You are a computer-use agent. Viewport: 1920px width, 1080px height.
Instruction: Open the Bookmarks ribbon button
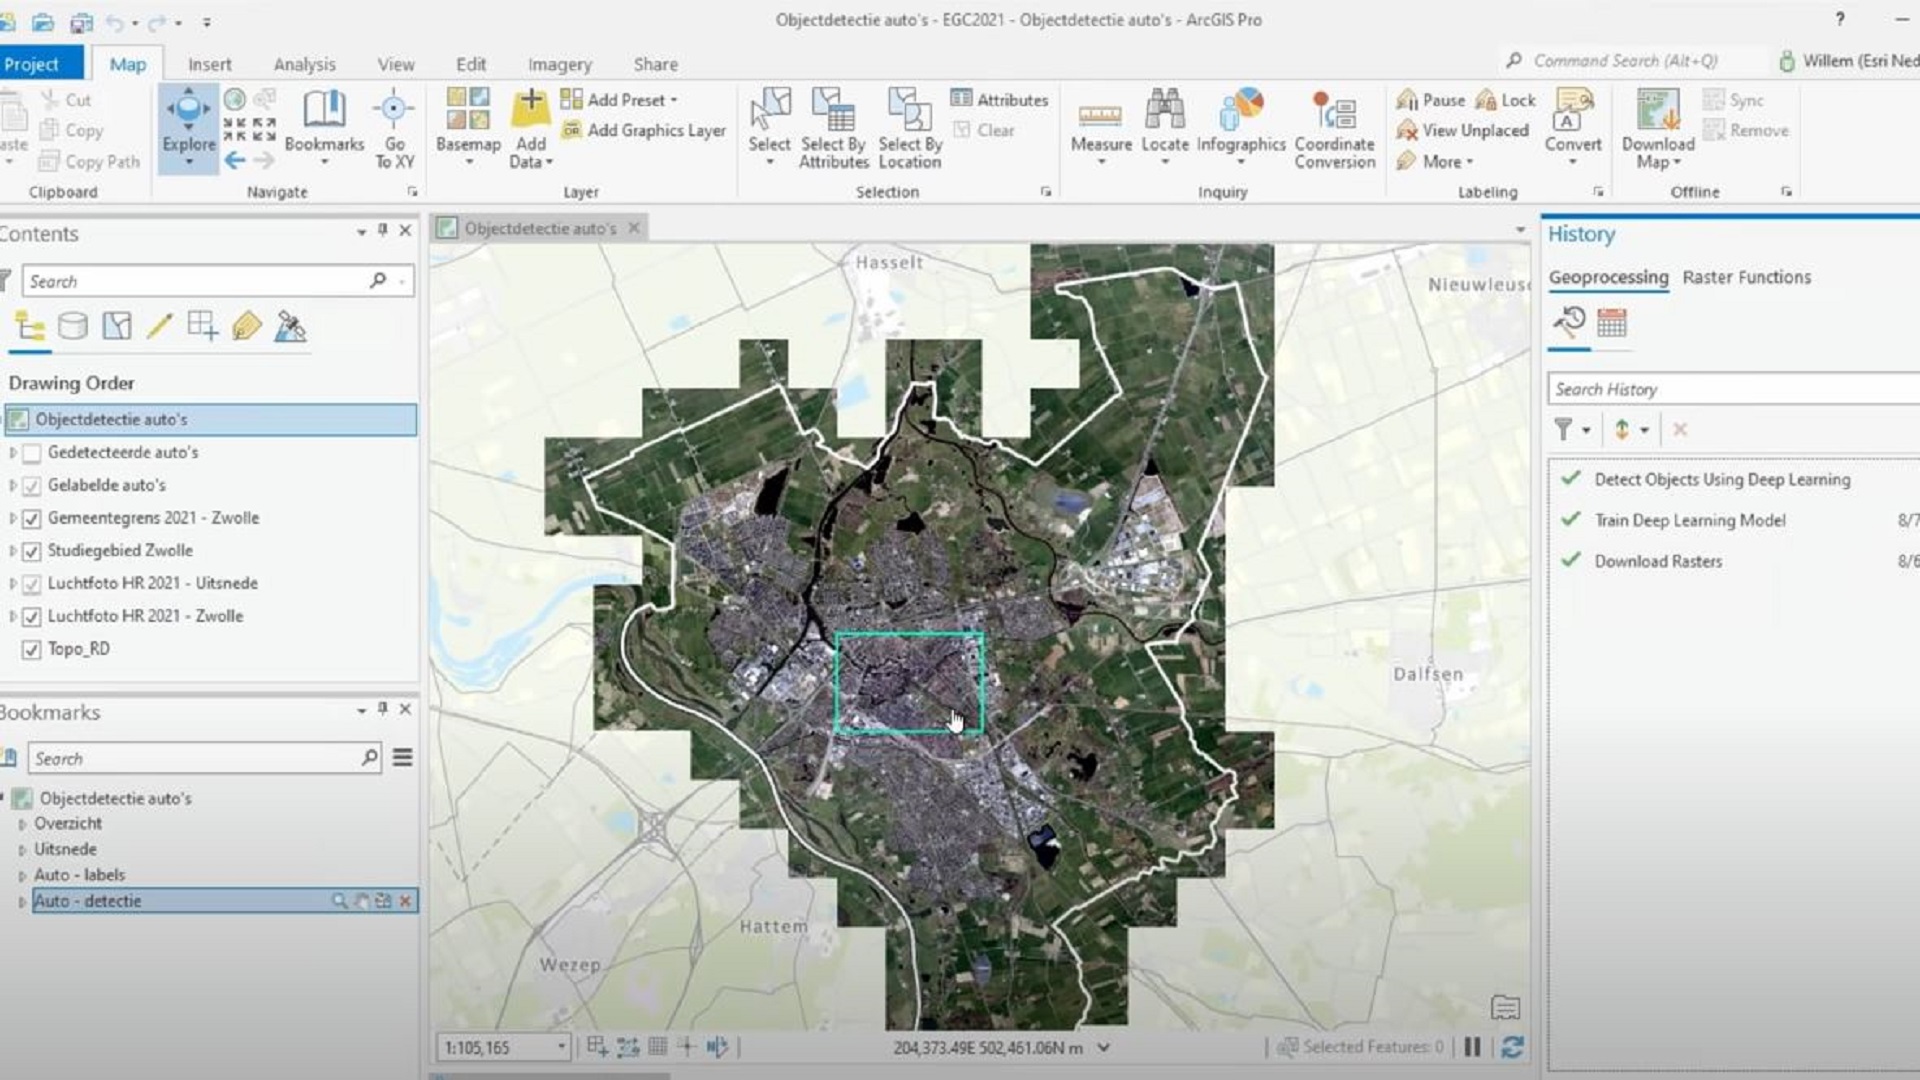point(324,120)
